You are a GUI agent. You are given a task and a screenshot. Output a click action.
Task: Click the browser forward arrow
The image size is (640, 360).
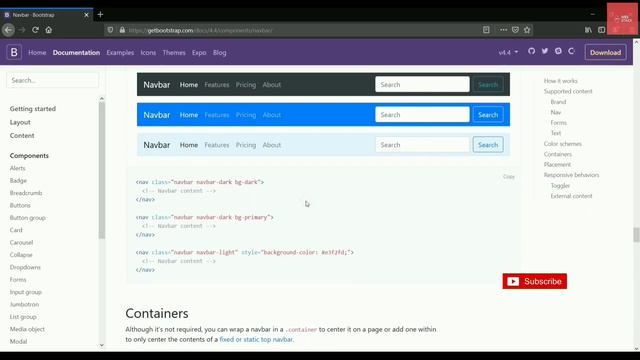click(x=22, y=30)
